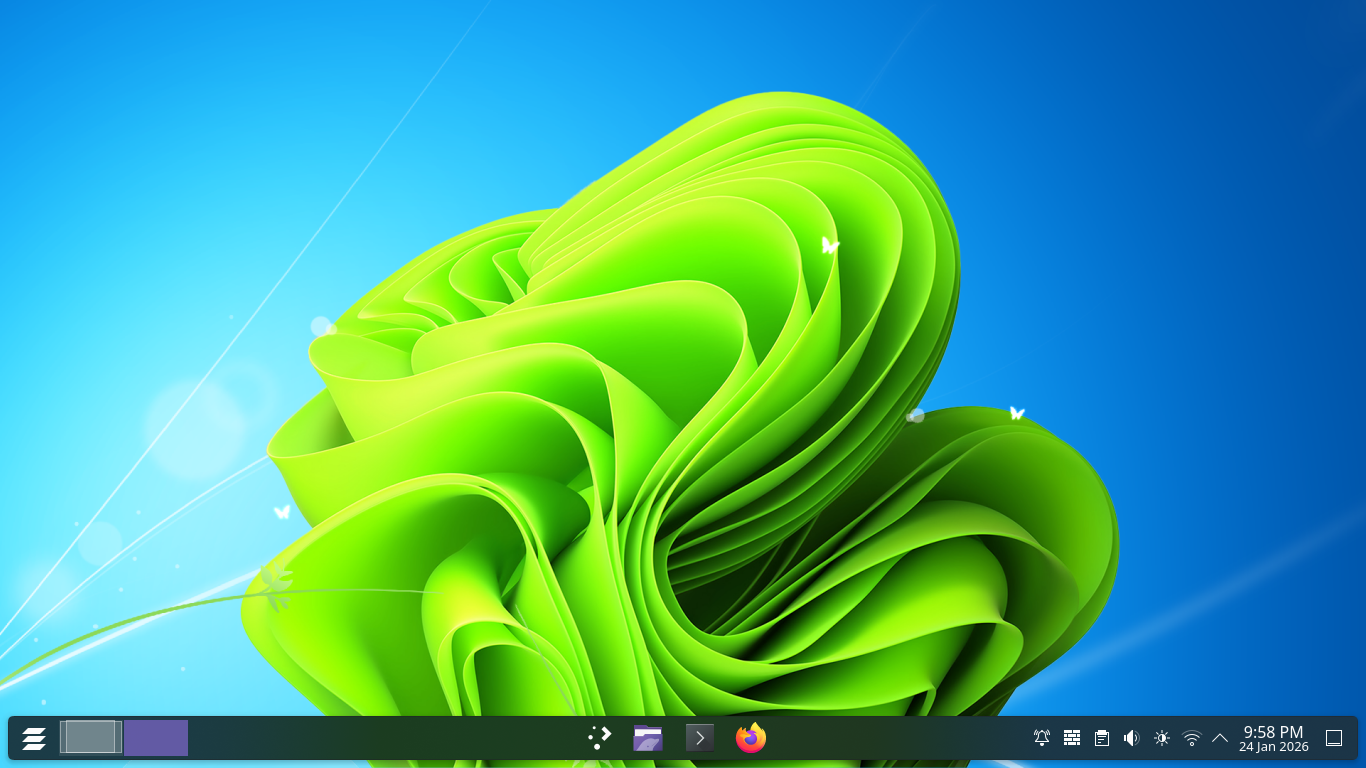Open the notifications bell tray icon
Image resolution: width=1366 pixels, height=768 pixels.
pyautogui.click(x=1042, y=738)
